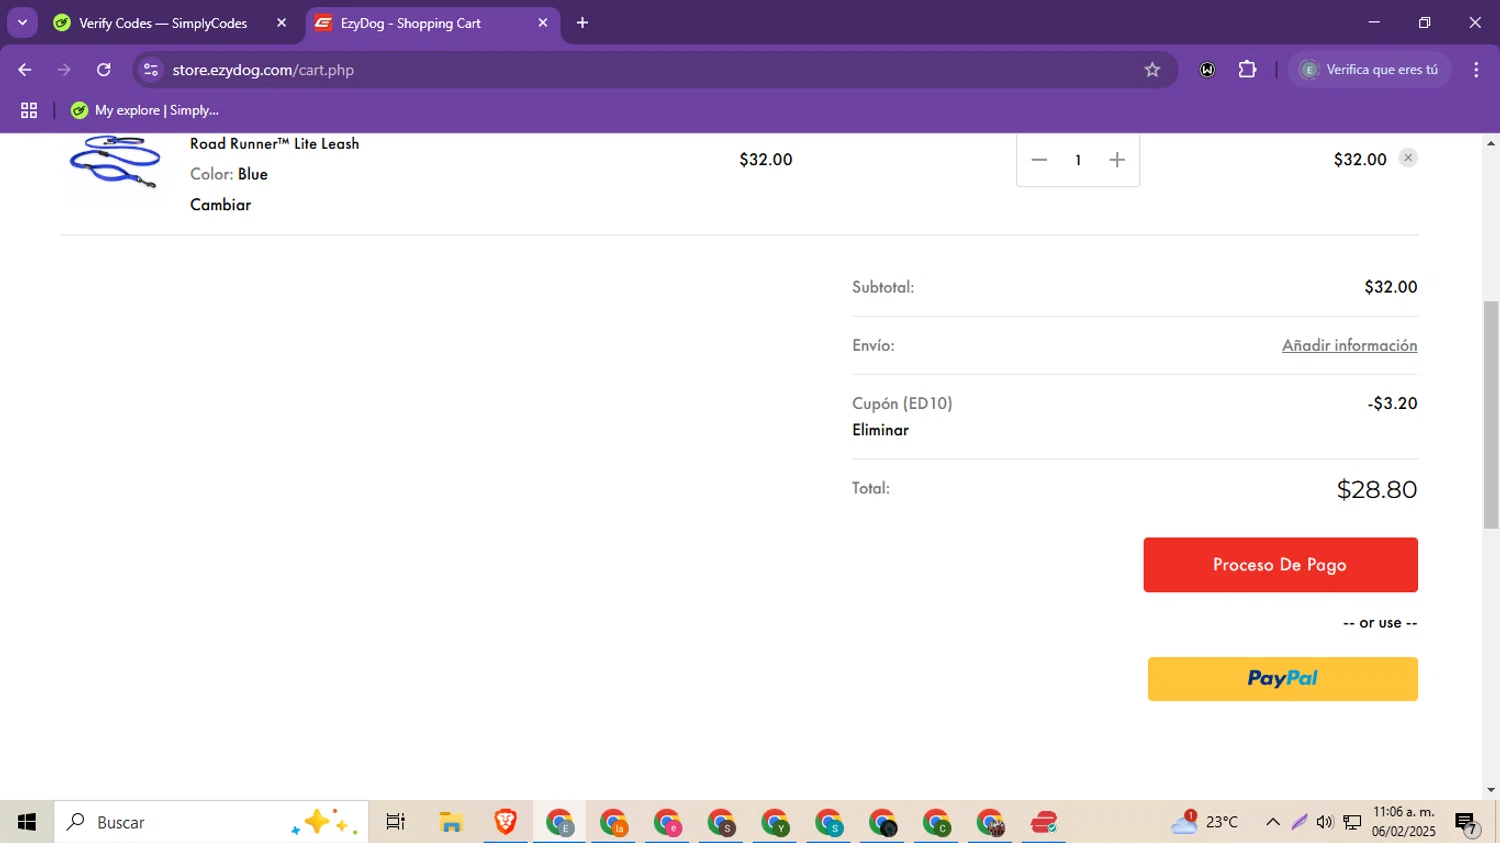
Task: Open the clock showing 11:06 a. m.
Action: coord(1404,822)
